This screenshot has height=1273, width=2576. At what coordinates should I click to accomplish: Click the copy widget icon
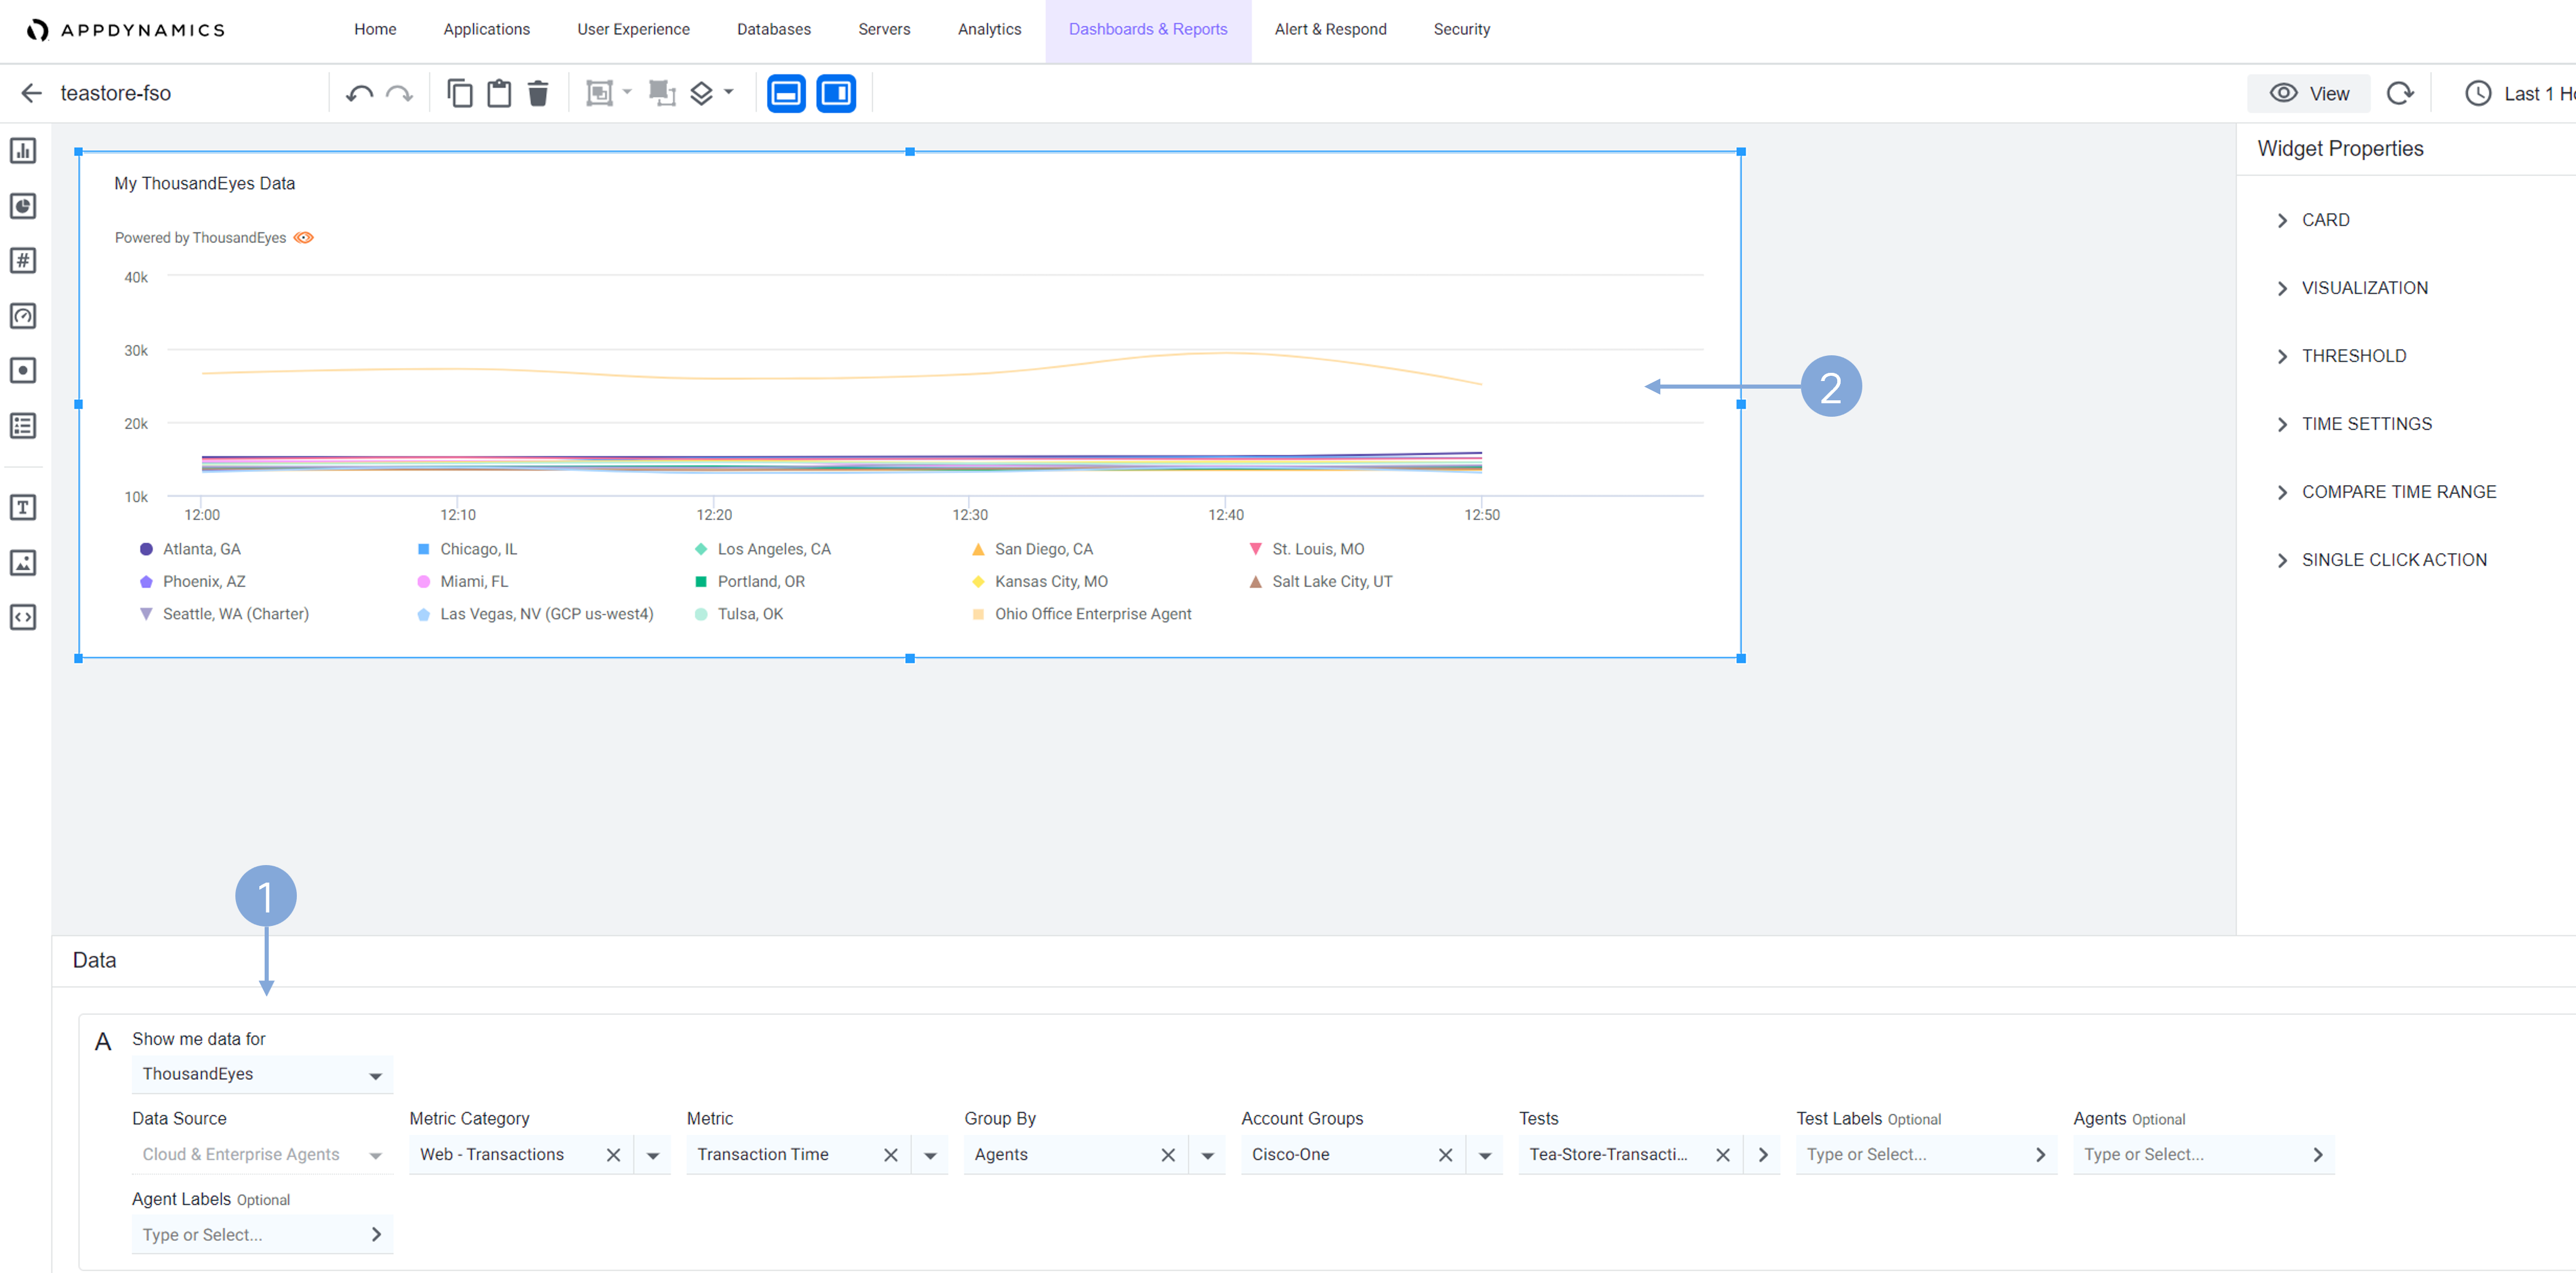(459, 94)
